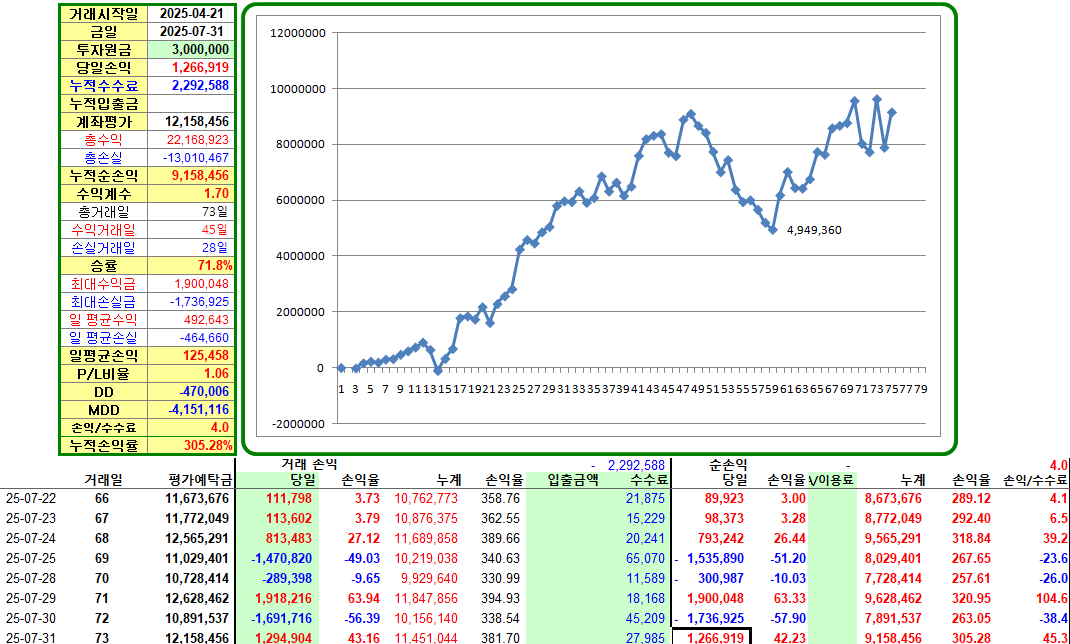Select the 입출금액 column header
The image size is (1070, 644).
pos(573,480)
